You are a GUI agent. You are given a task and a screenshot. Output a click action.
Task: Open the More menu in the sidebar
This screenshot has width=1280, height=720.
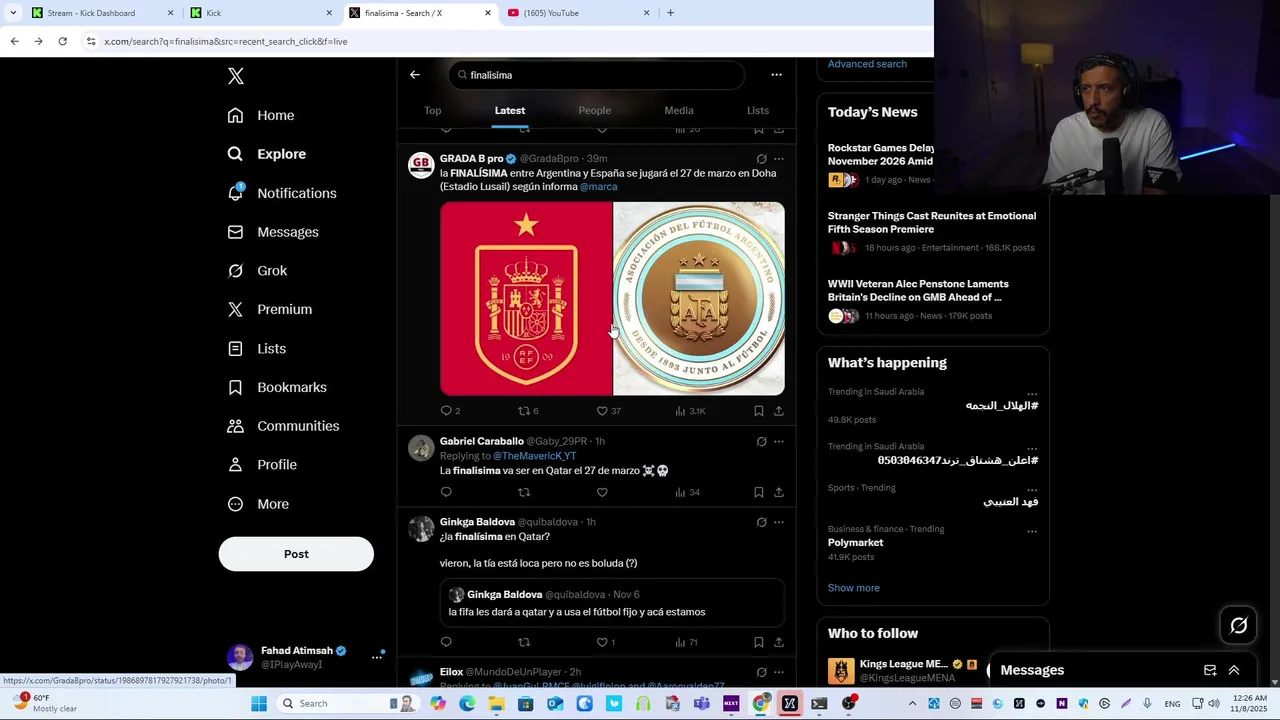258,504
